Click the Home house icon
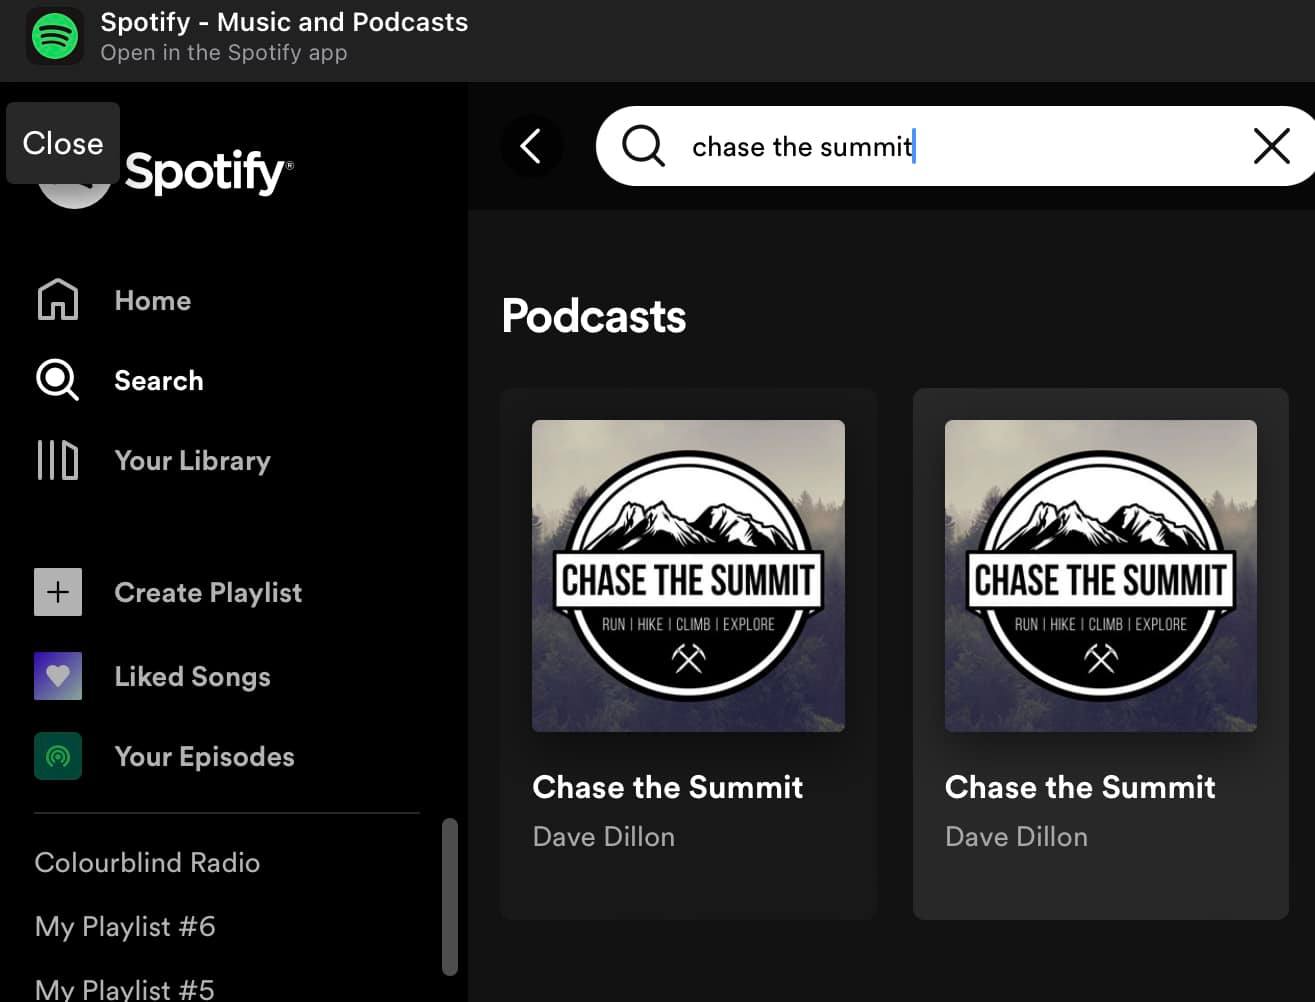 pos(58,300)
